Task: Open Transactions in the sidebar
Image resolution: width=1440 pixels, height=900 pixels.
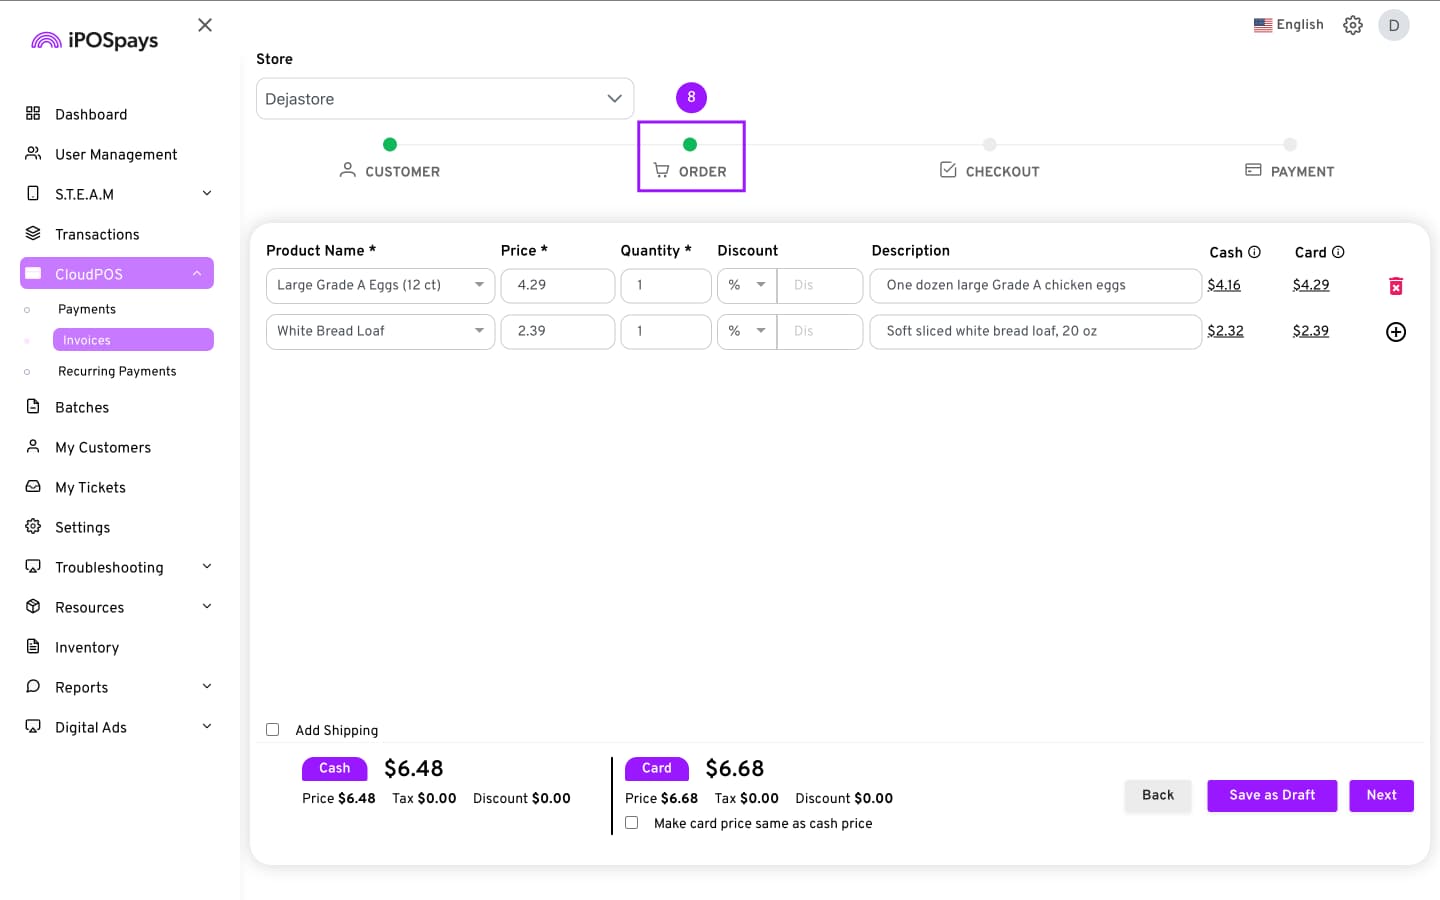Action: point(97,234)
